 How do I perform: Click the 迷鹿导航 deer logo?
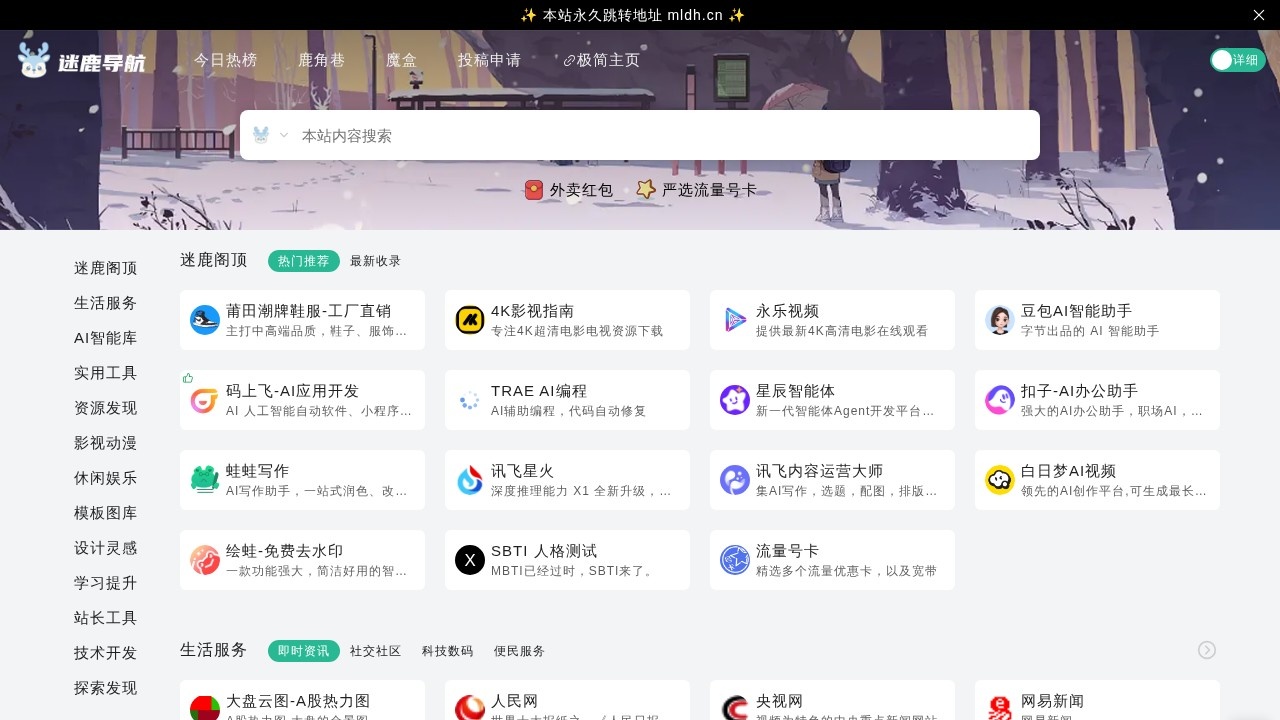click(x=36, y=60)
